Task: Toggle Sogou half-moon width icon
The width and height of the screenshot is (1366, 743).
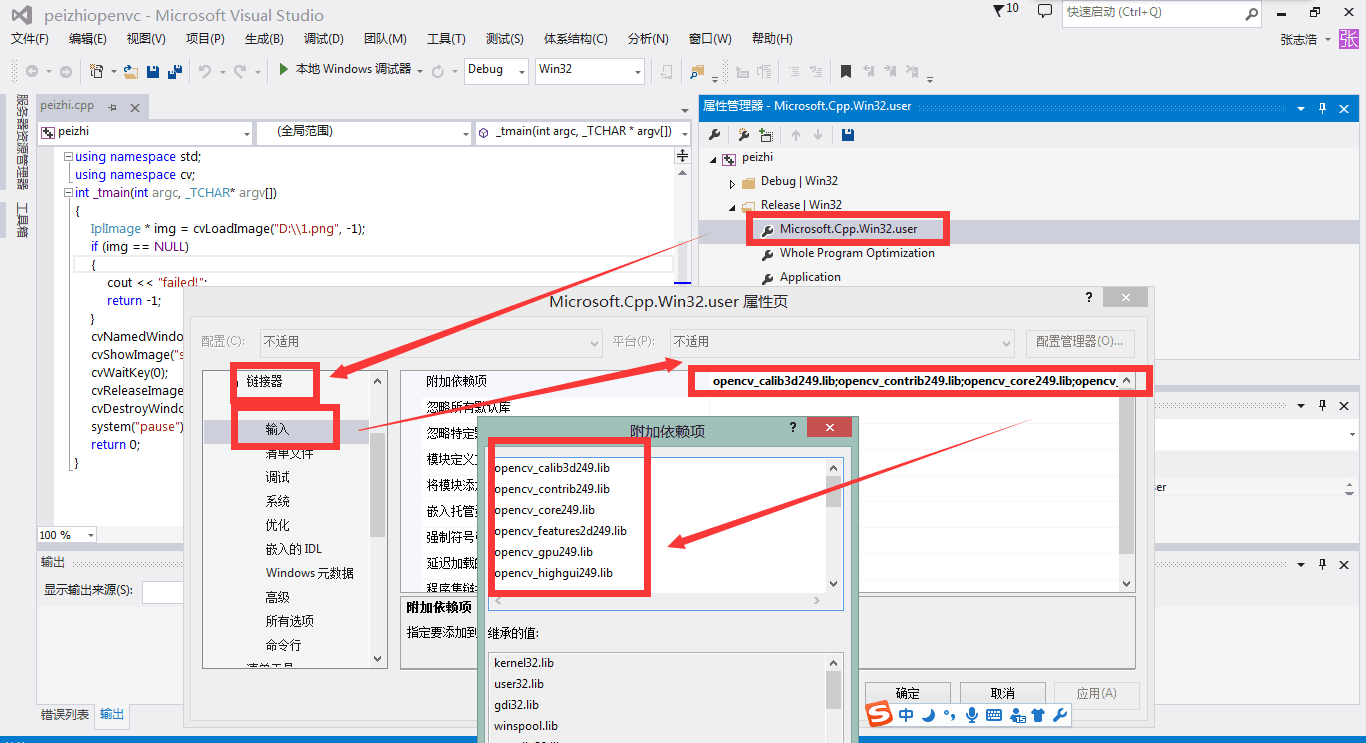Action: tap(928, 715)
